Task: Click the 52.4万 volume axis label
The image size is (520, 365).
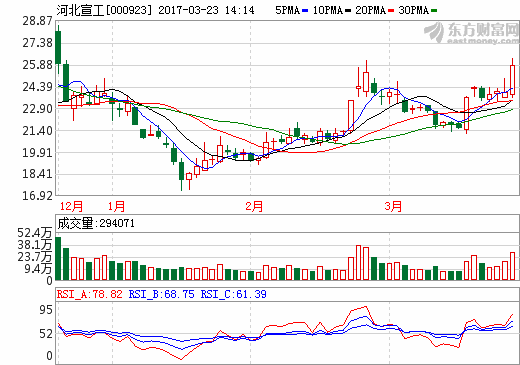Action: pos(35,233)
